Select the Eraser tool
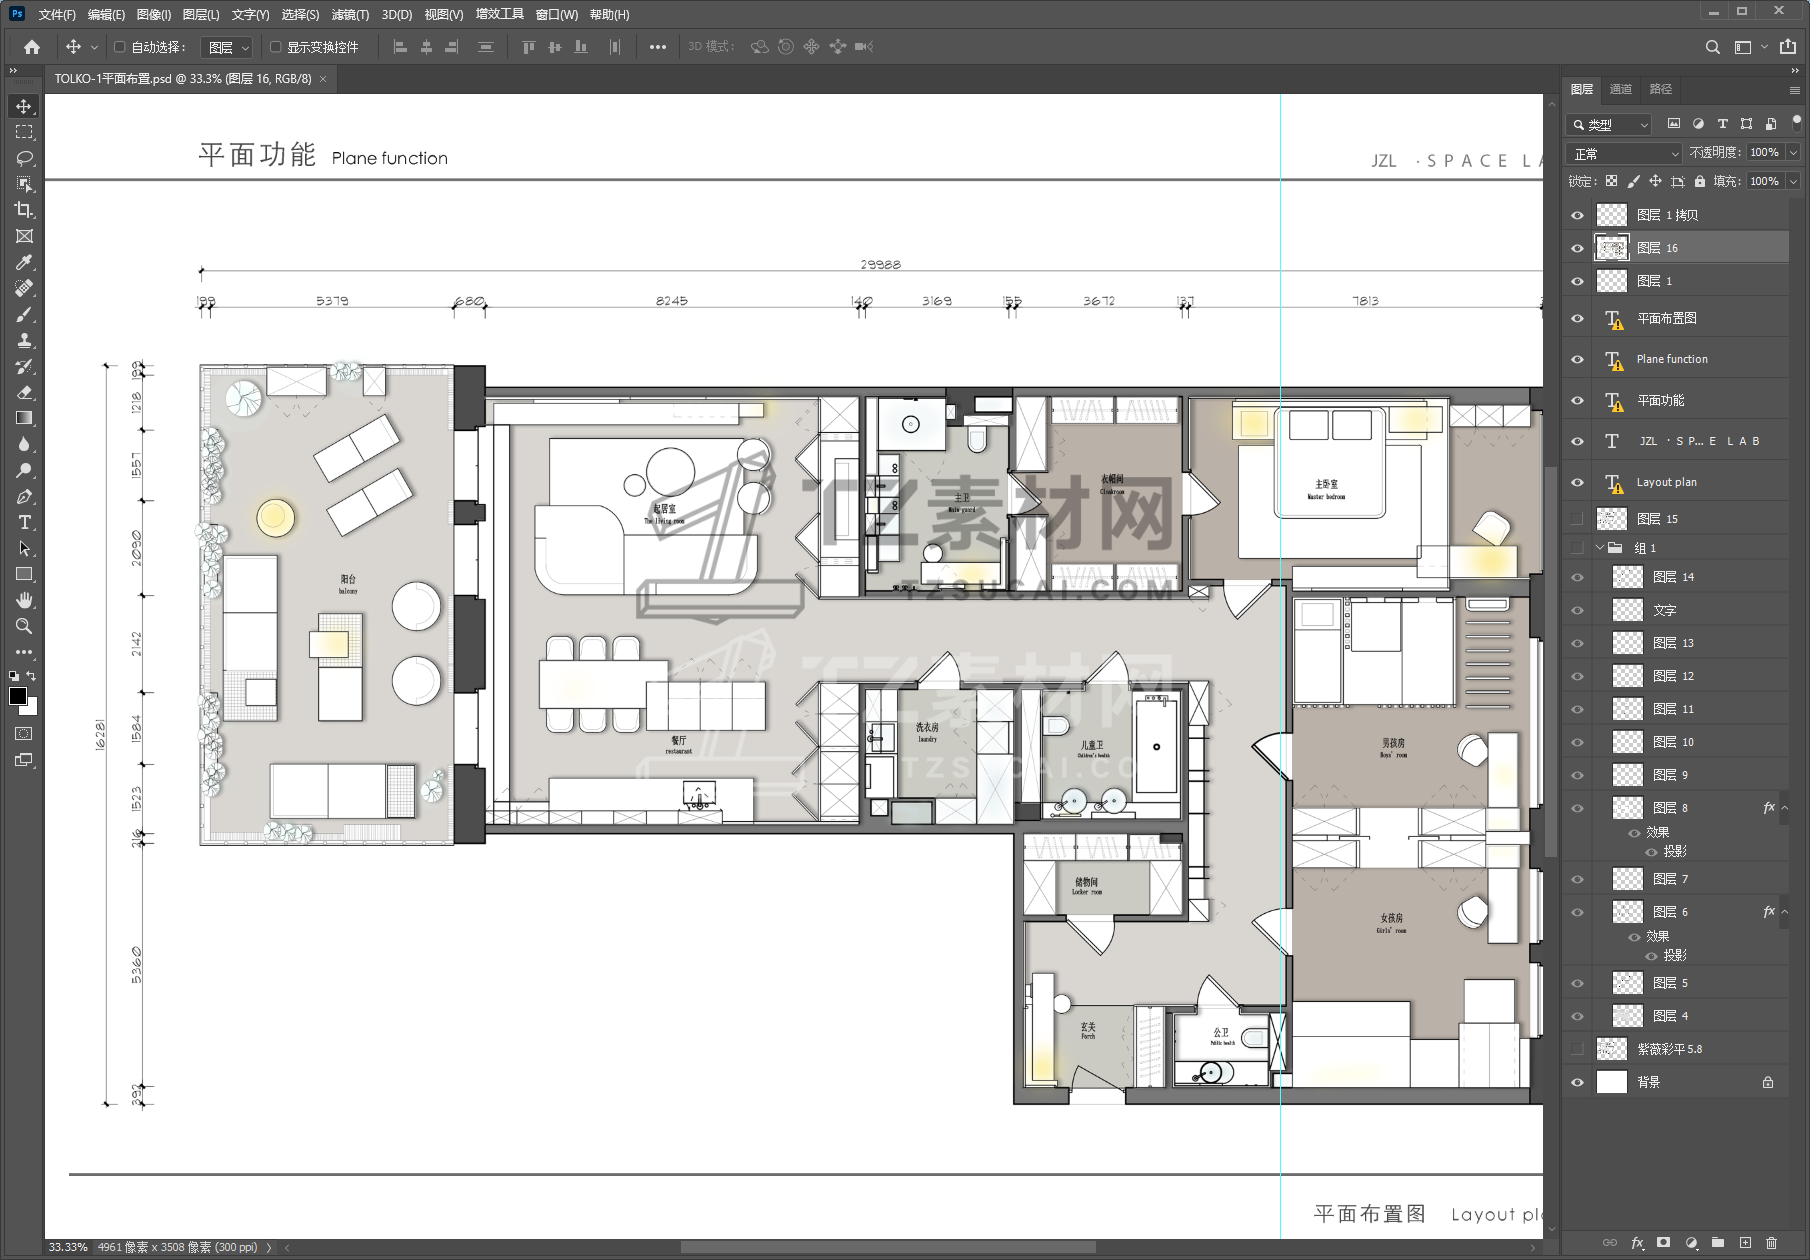This screenshot has width=1810, height=1260. point(24,392)
